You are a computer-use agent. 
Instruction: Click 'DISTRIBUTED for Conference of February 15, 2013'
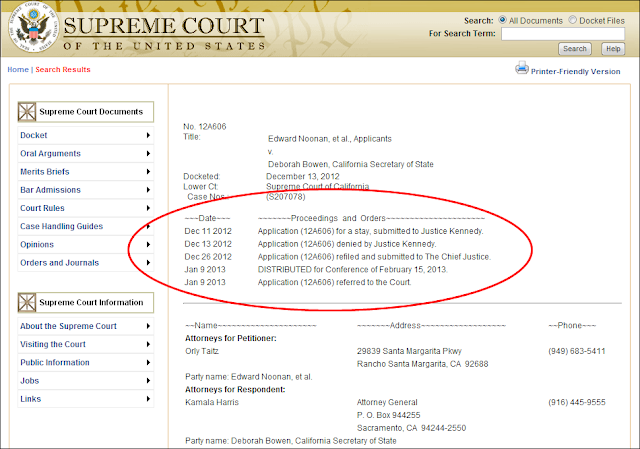point(353,269)
